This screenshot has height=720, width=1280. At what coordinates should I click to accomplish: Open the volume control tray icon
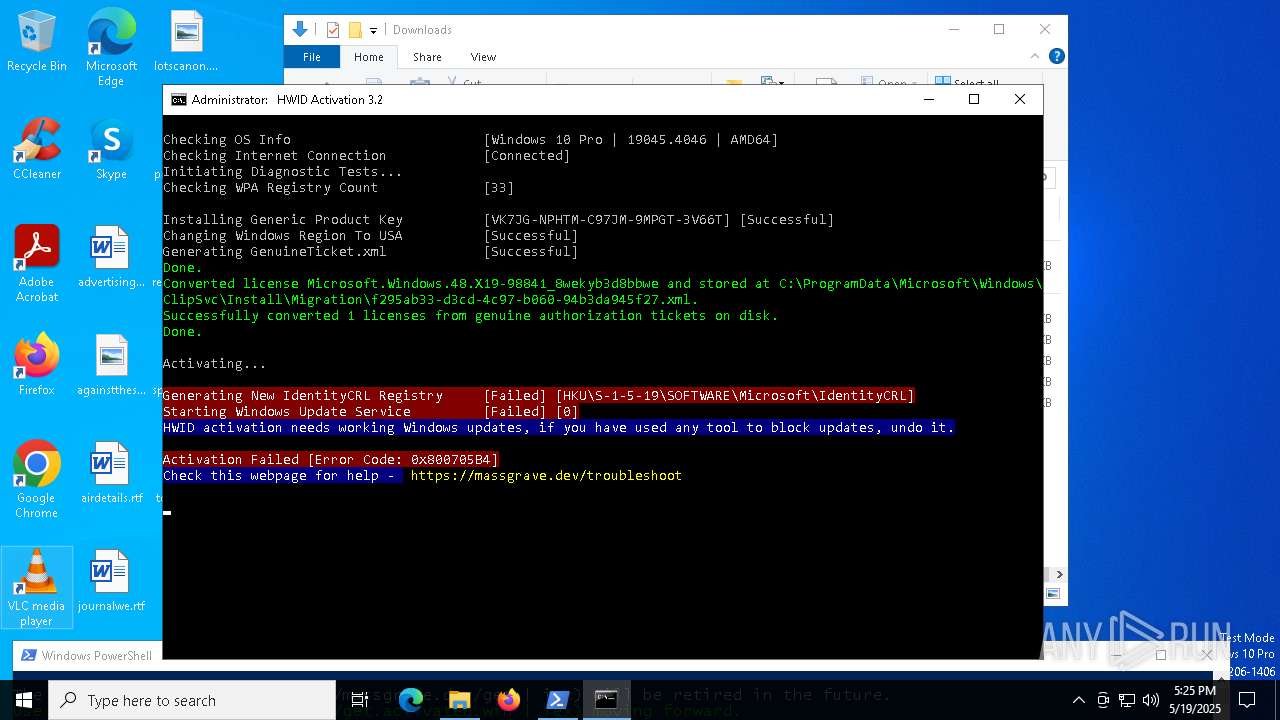[1150, 700]
